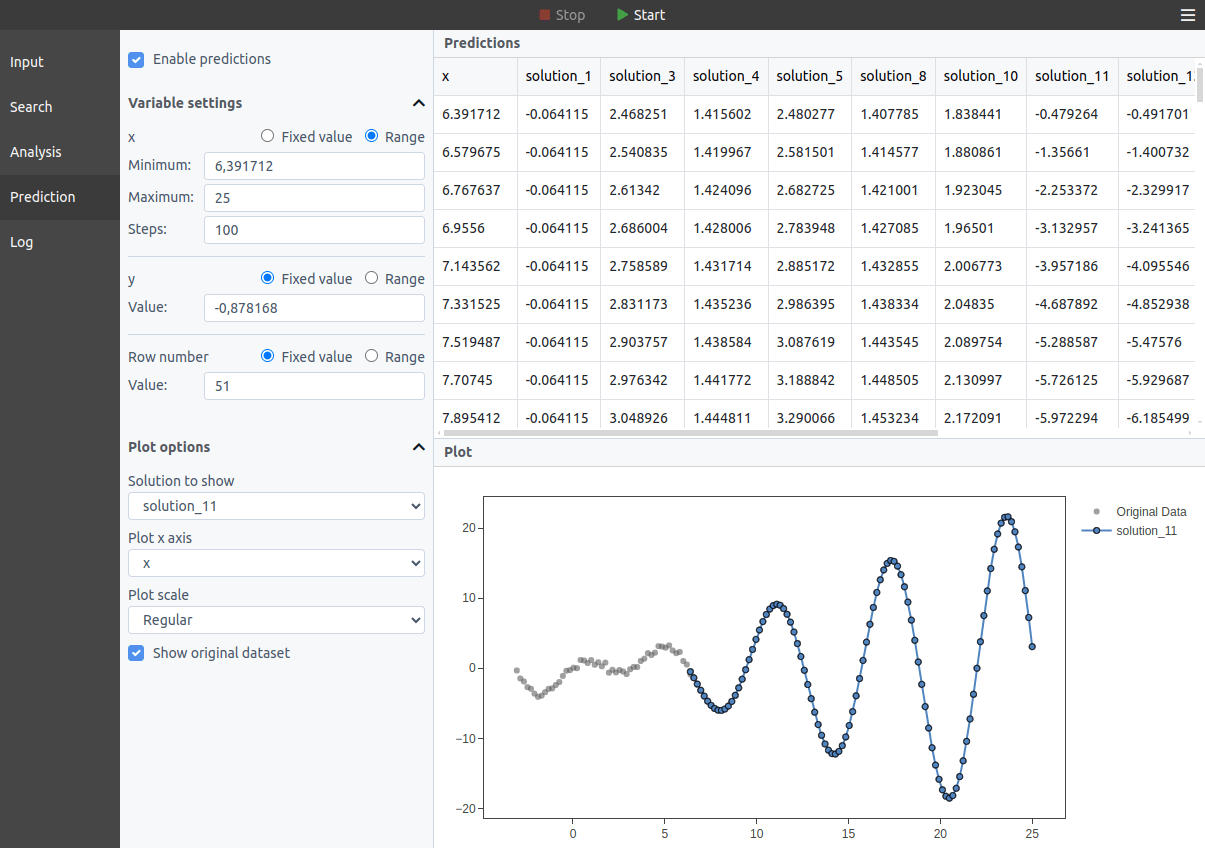Open the hamburger menu icon
Screen dimensions: 1205x848
[x=1187, y=15]
